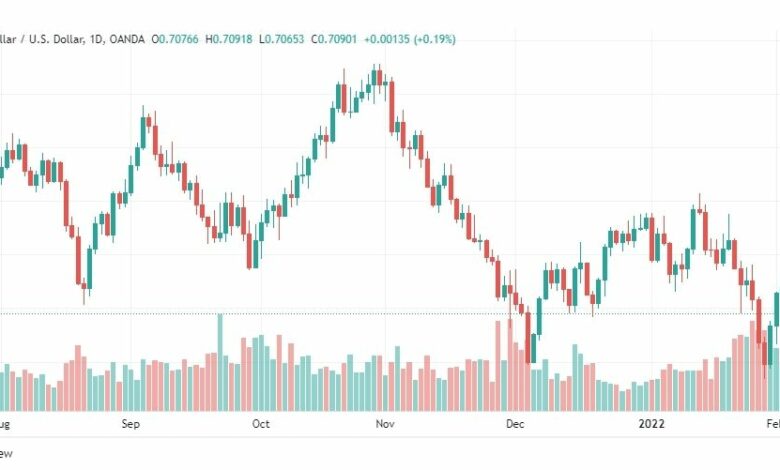
Task: Click the Nov label on time axis
Action: (x=385, y=424)
